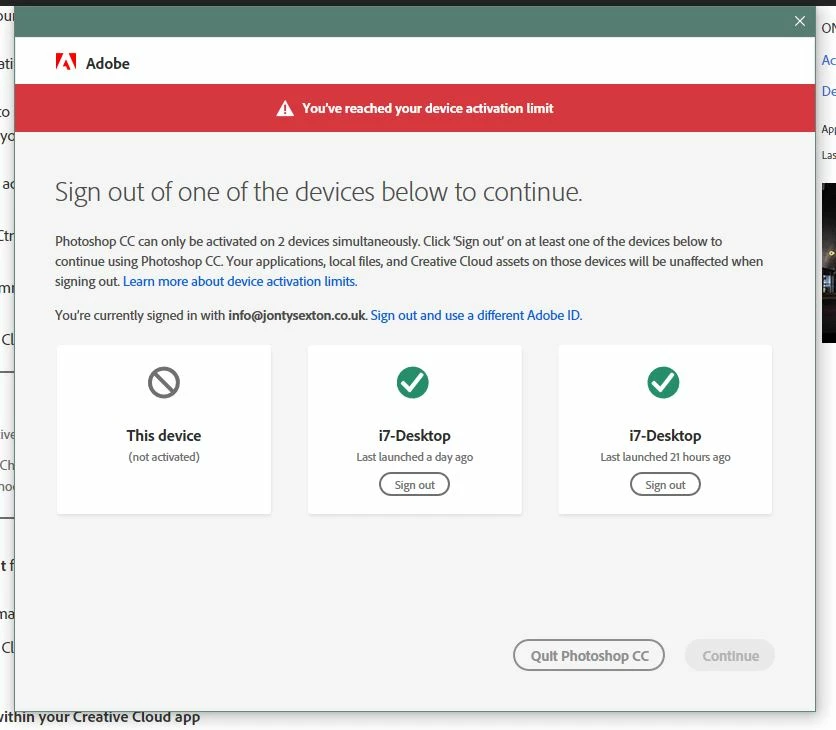
Task: Click the Adobe wordmark text
Action: tap(108, 63)
